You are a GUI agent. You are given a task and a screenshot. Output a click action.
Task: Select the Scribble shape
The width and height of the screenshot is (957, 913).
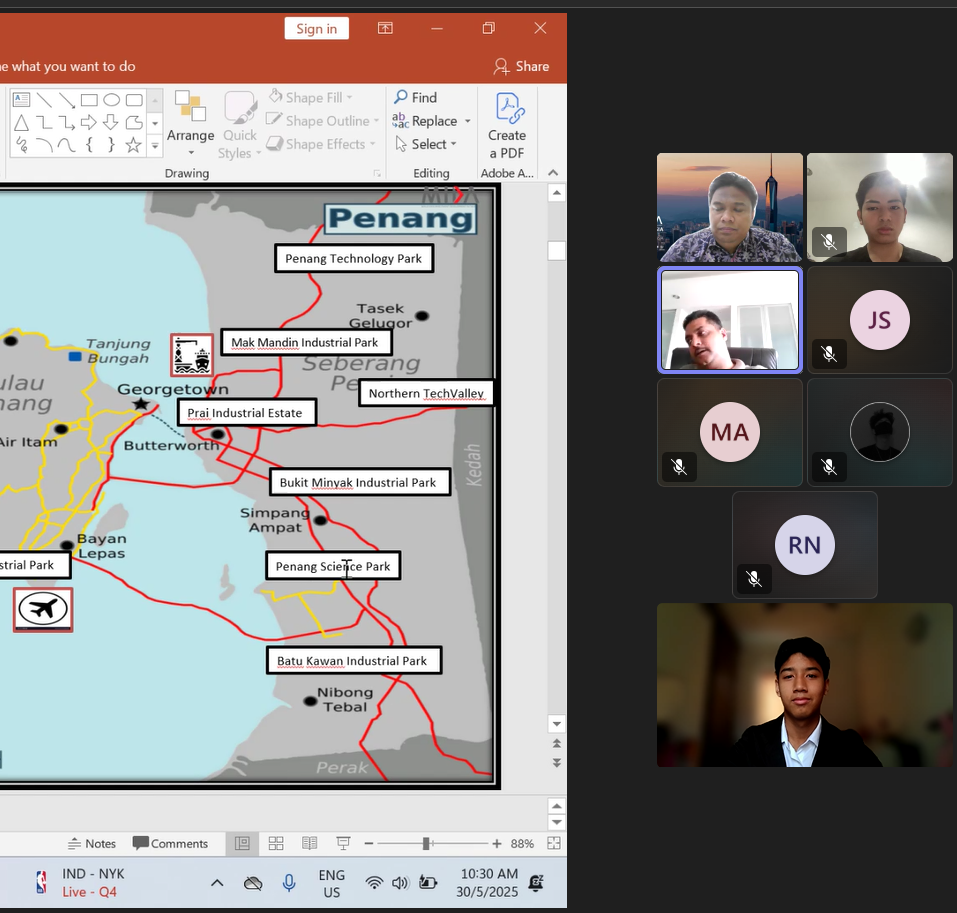(21, 145)
